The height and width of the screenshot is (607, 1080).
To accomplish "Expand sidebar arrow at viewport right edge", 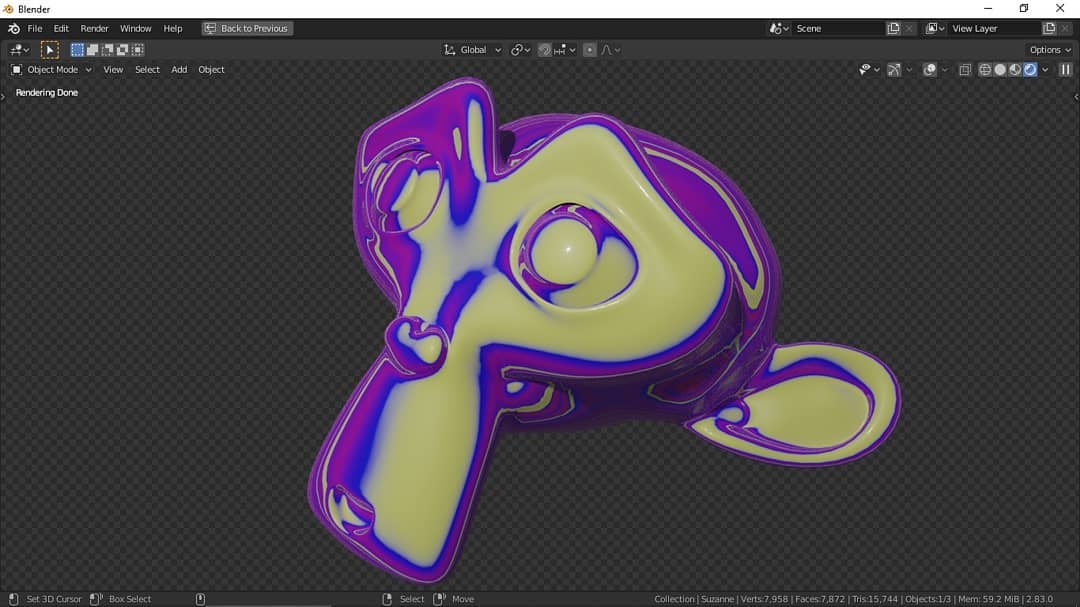I will click(x=1077, y=96).
